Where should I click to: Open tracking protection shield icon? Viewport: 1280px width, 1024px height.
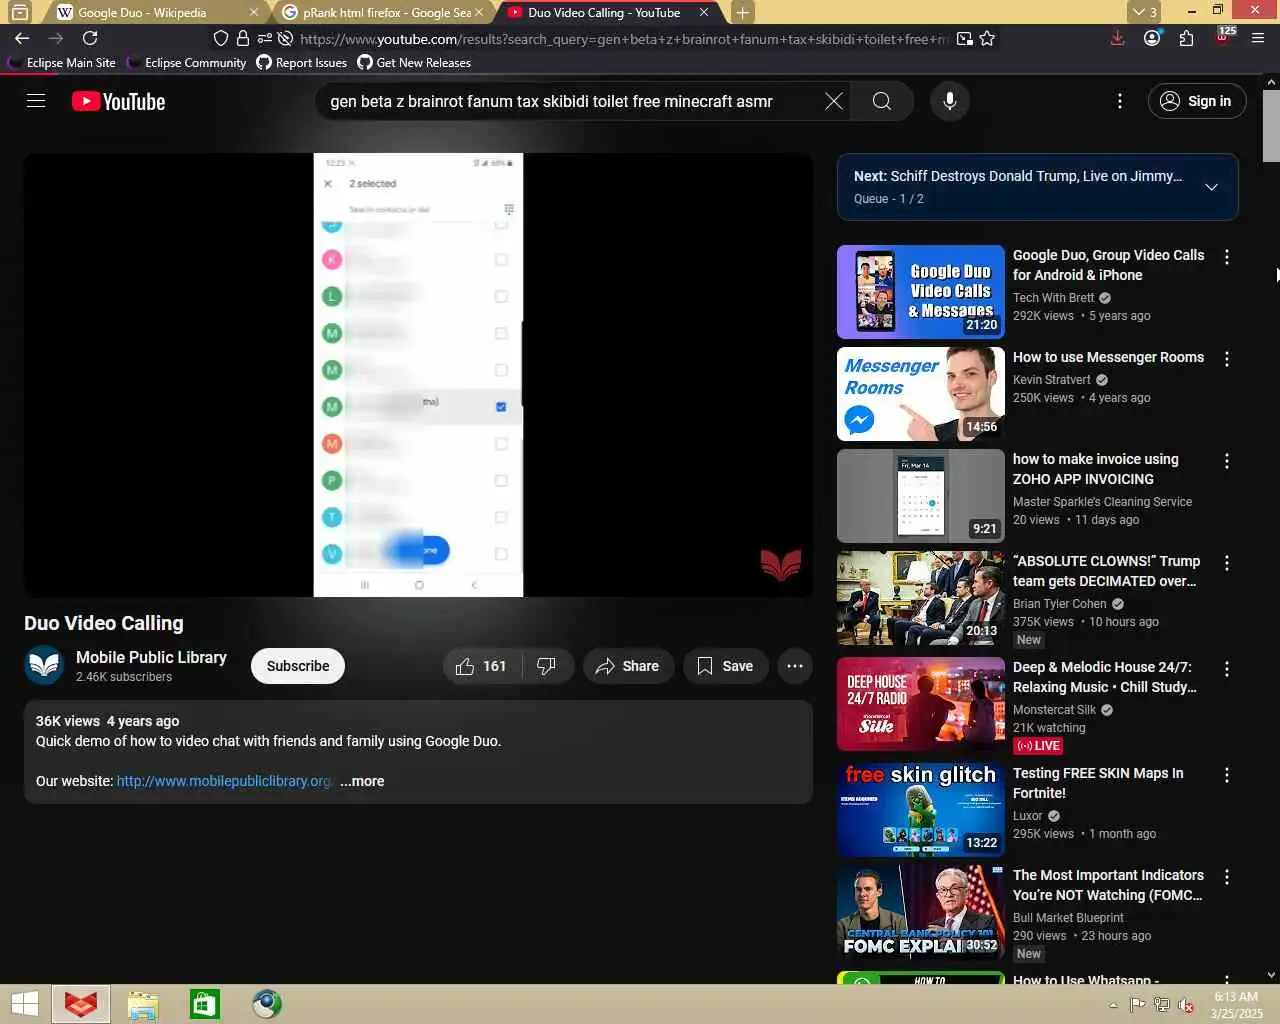tap(221, 38)
